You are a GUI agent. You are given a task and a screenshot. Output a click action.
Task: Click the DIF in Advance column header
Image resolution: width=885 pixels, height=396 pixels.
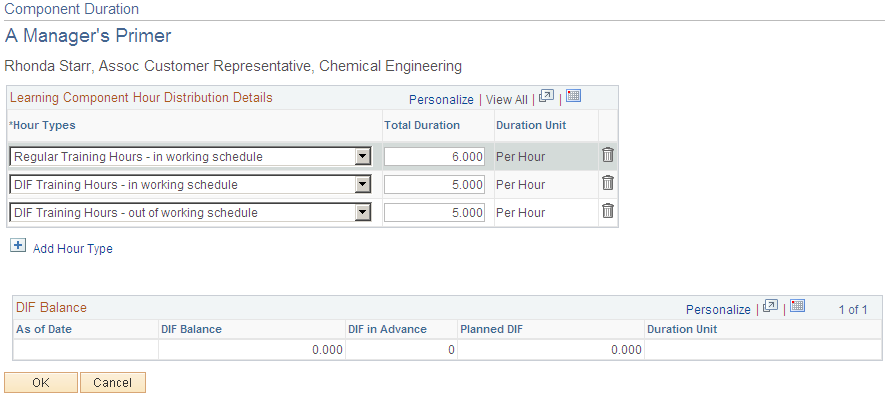click(387, 329)
